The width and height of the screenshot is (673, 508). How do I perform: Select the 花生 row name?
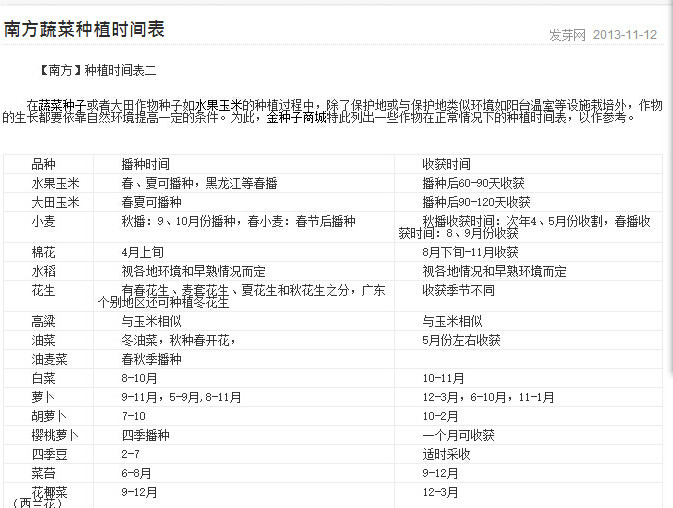tap(43, 290)
